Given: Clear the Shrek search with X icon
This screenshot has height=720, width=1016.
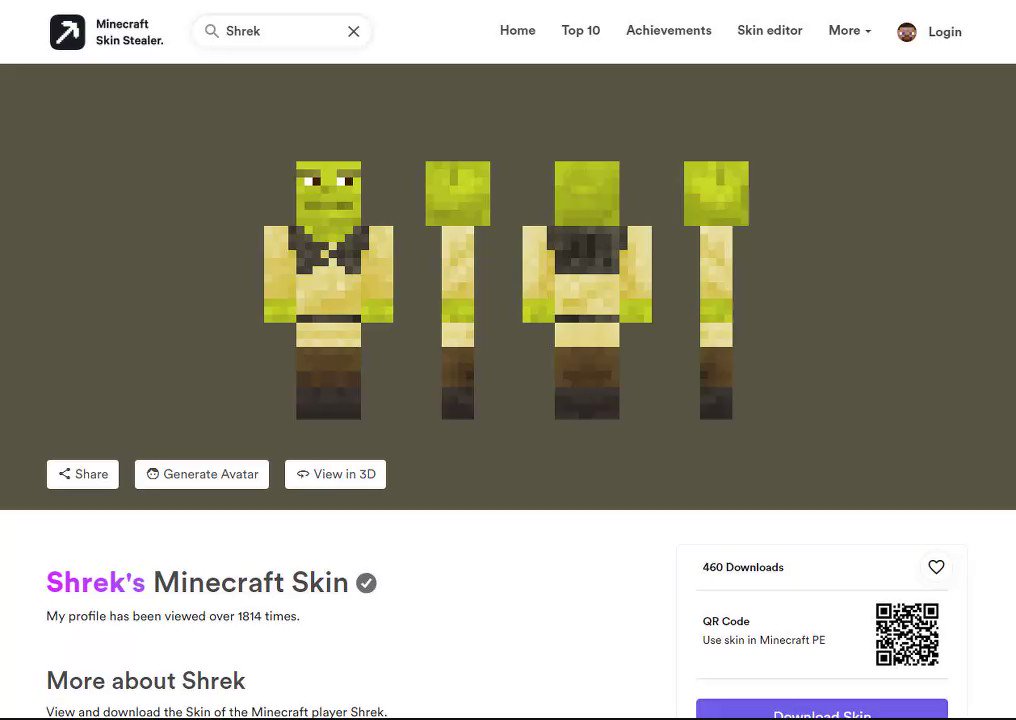Looking at the screenshot, I should (354, 31).
